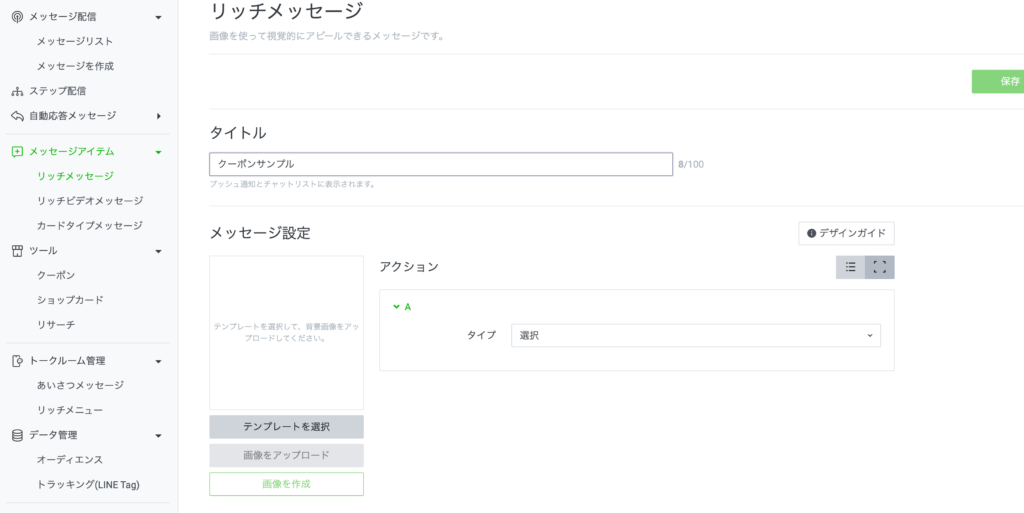The height and width of the screenshot is (513, 1024).
Task: Go to クーポン in the sidebar
Action: point(56,275)
